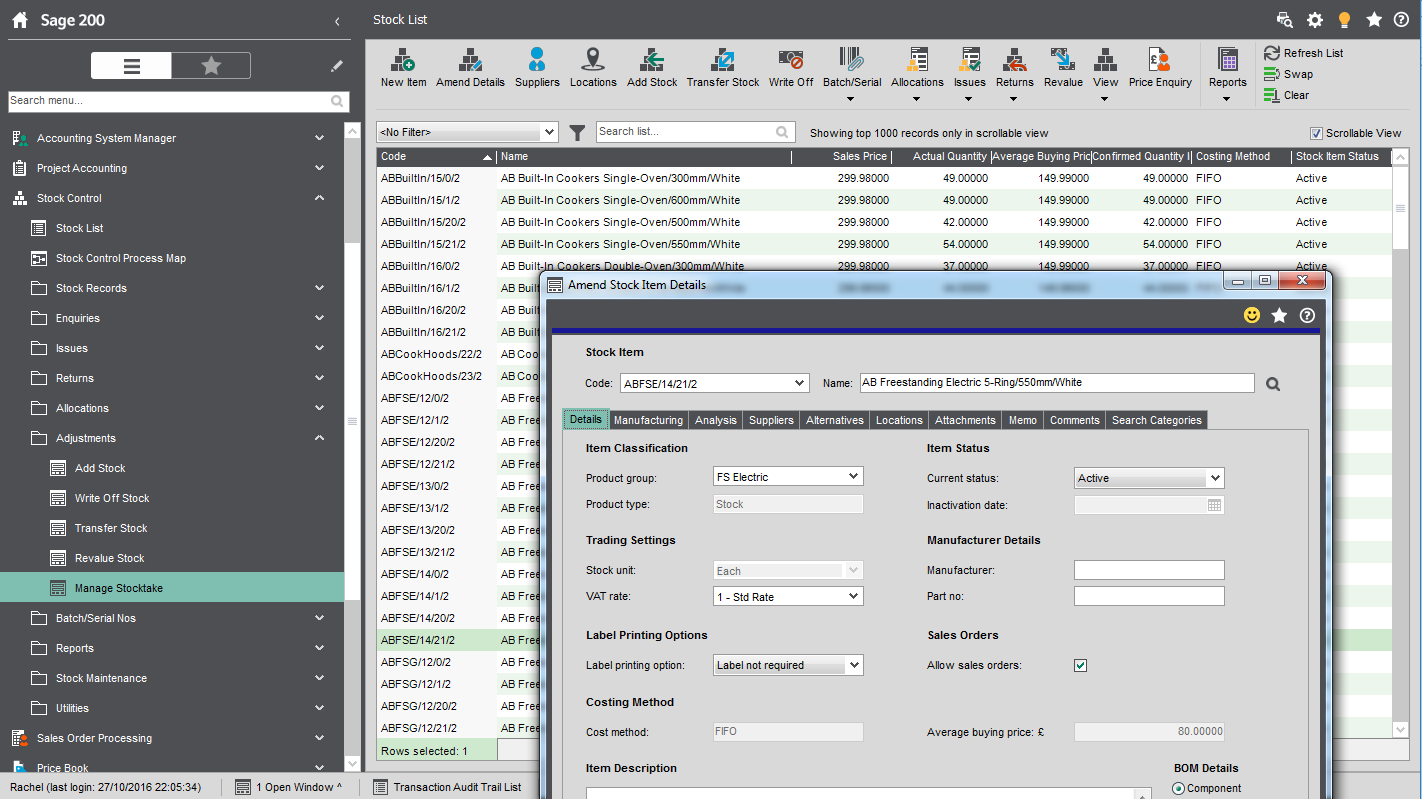Click Price Enquiry toolbar icon
This screenshot has height=799, width=1422.
(x=1160, y=68)
